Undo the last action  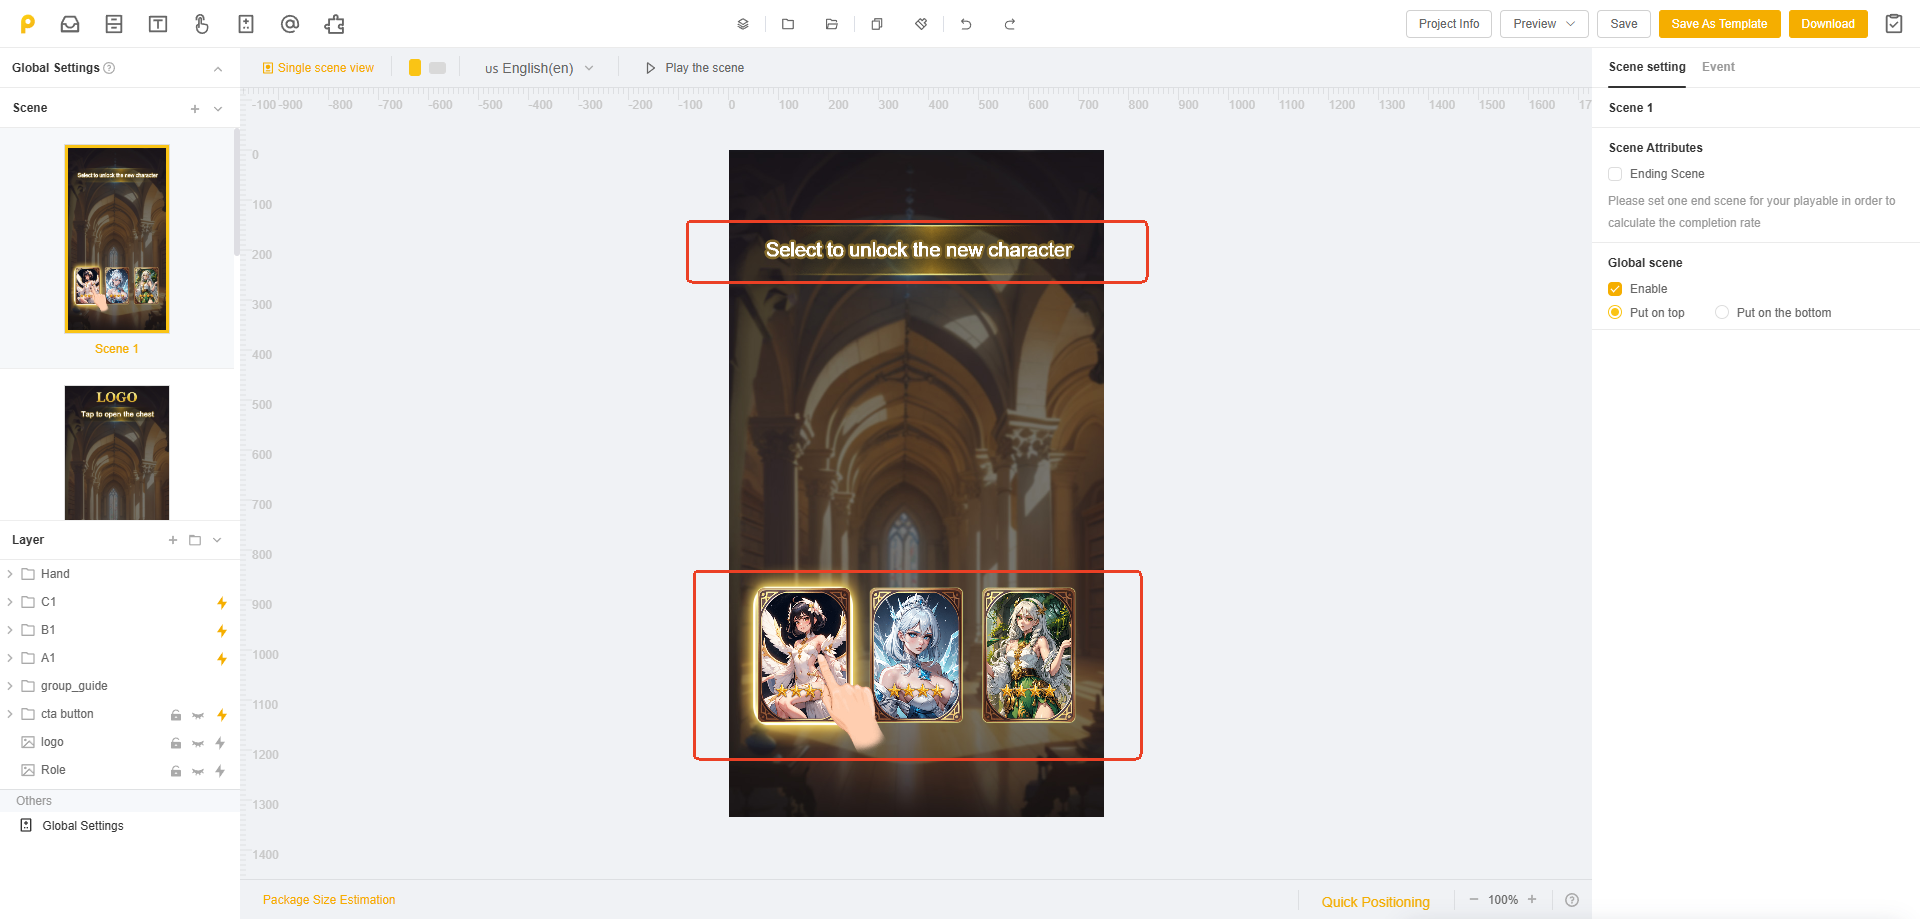tap(966, 24)
